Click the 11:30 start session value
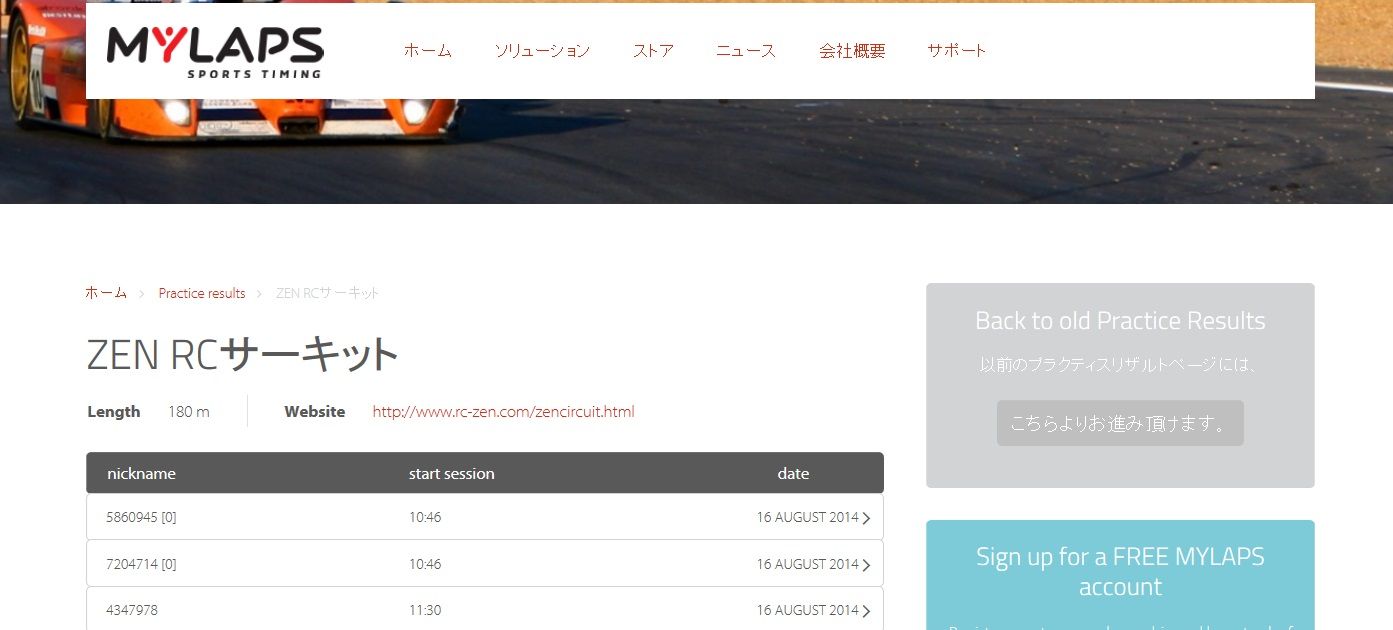The width and height of the screenshot is (1393, 630). pyautogui.click(x=425, y=610)
